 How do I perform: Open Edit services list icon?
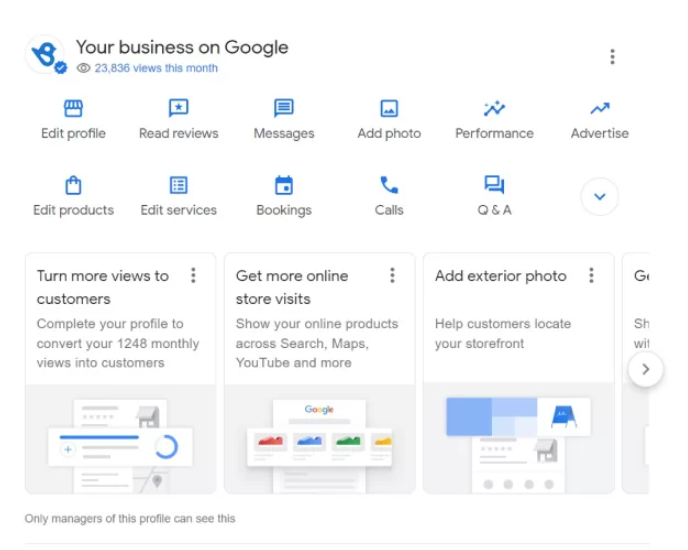point(179,185)
